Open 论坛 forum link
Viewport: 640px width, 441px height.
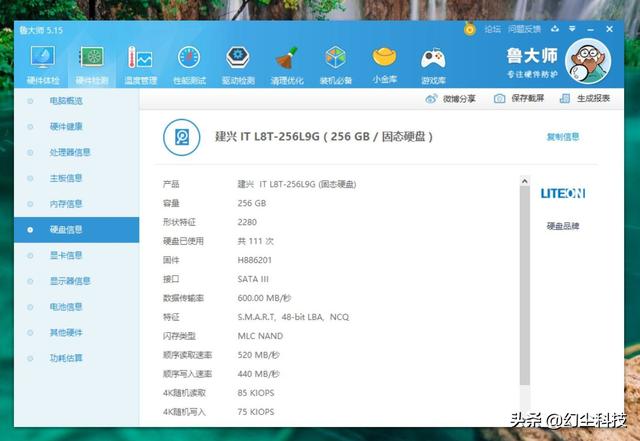(x=493, y=29)
